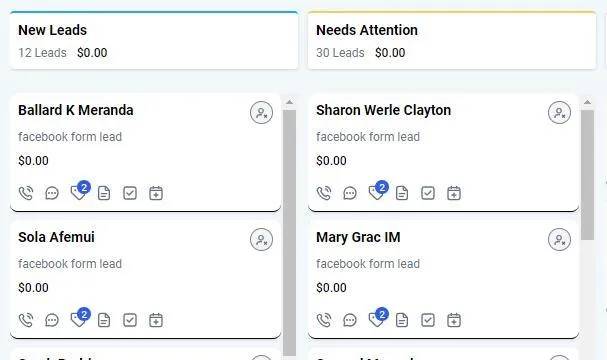The width and height of the screenshot is (607, 360).
Task: Open notes document icon for Sharon Werle Clayton
Action: [402, 193]
